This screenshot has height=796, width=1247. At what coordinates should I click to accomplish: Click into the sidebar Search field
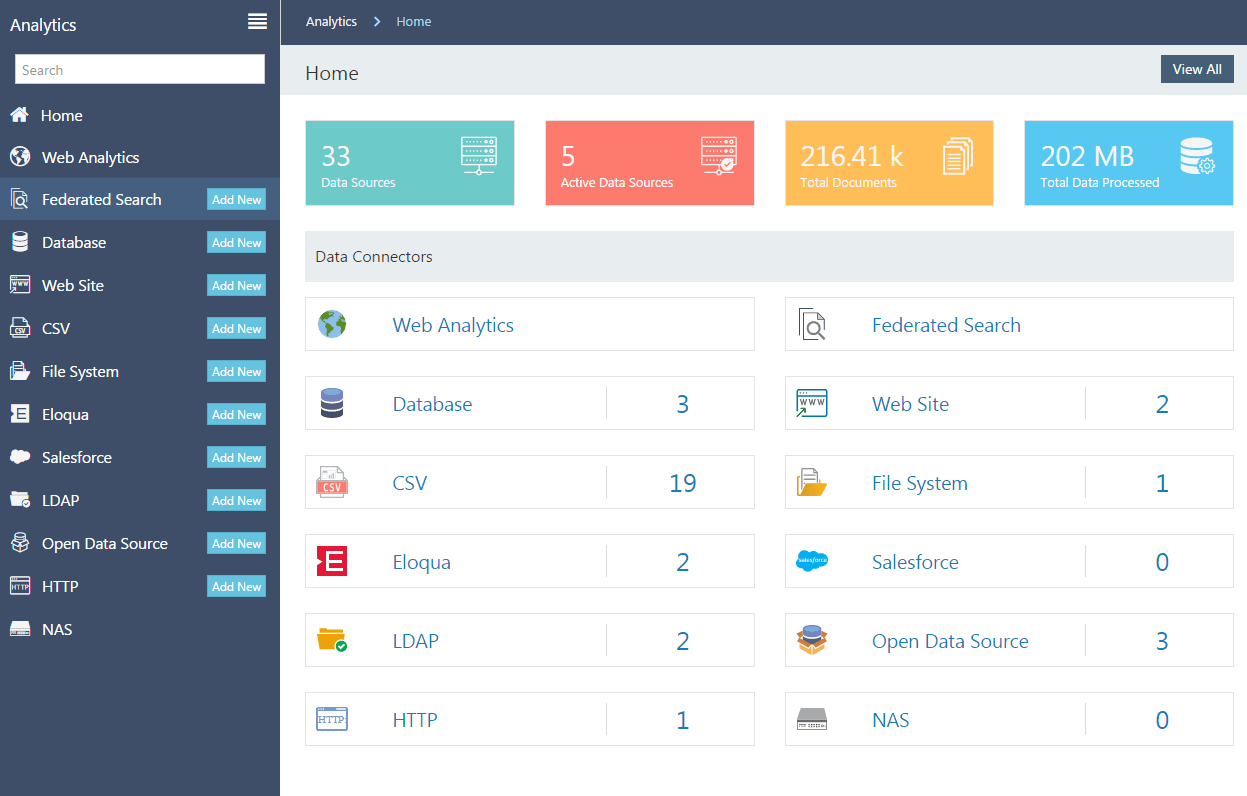pyautogui.click(x=139, y=69)
